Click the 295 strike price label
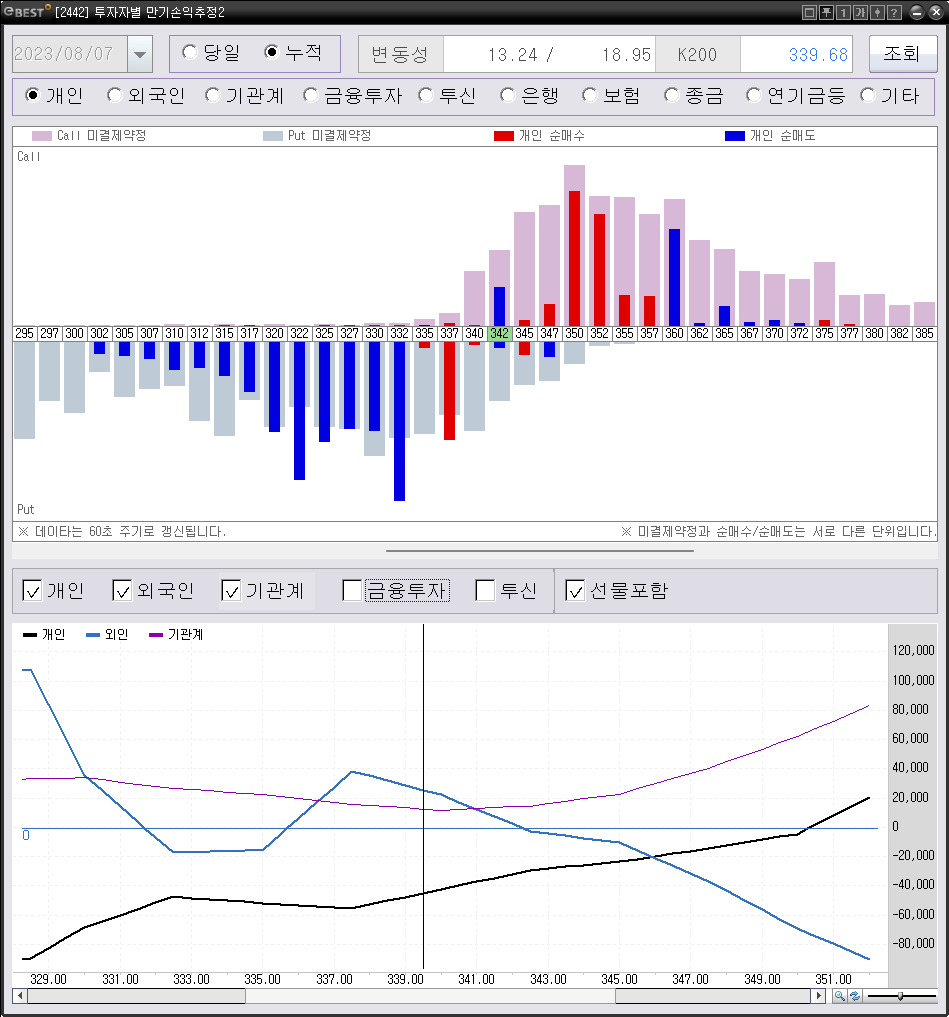The image size is (949, 1017). pos(25,333)
